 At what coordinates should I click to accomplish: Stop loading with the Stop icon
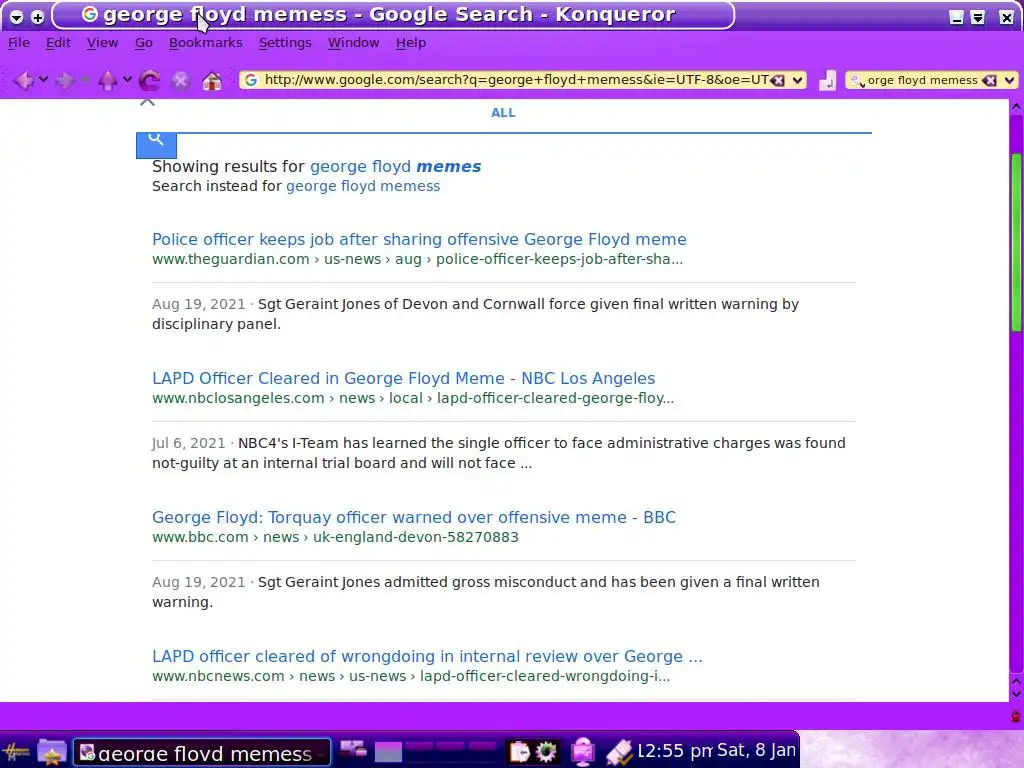[x=180, y=80]
